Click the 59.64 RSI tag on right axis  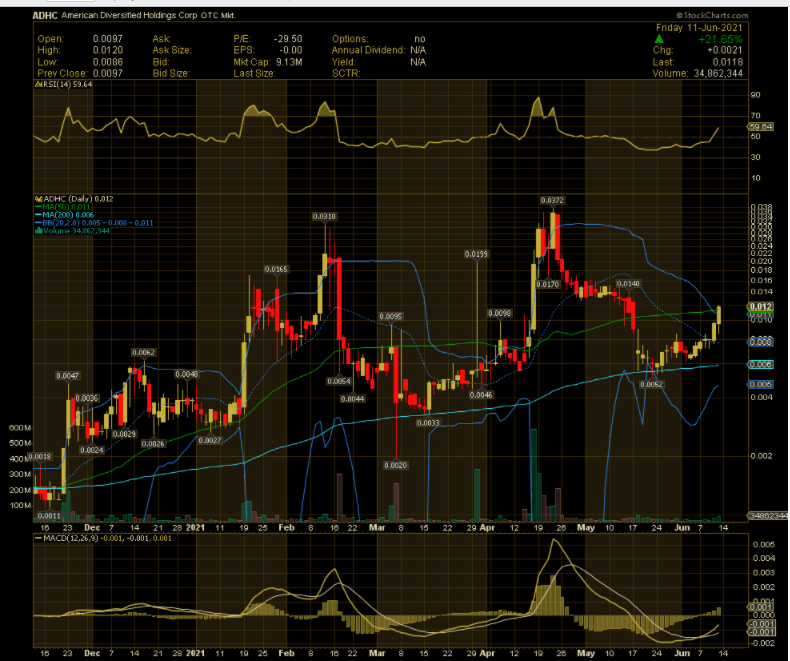[761, 126]
